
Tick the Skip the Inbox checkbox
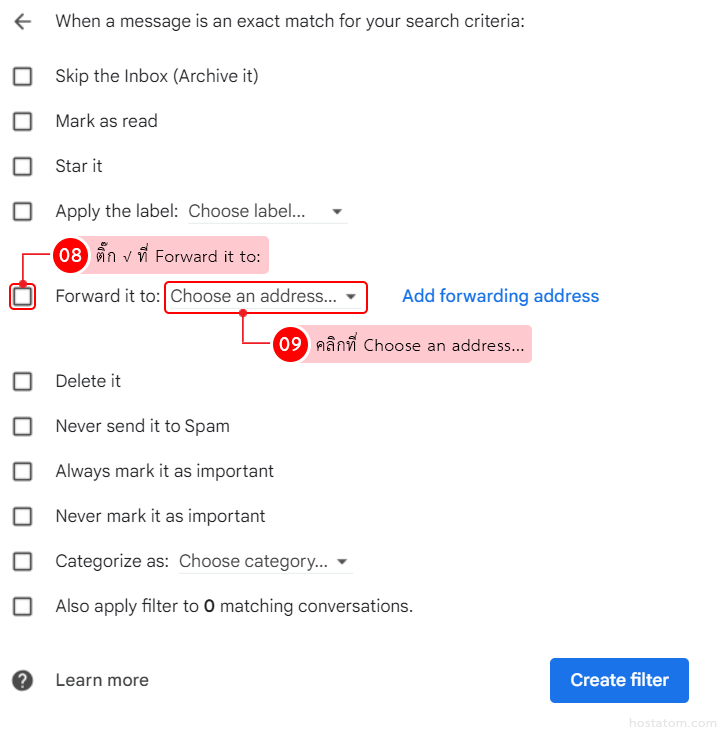(x=23, y=76)
